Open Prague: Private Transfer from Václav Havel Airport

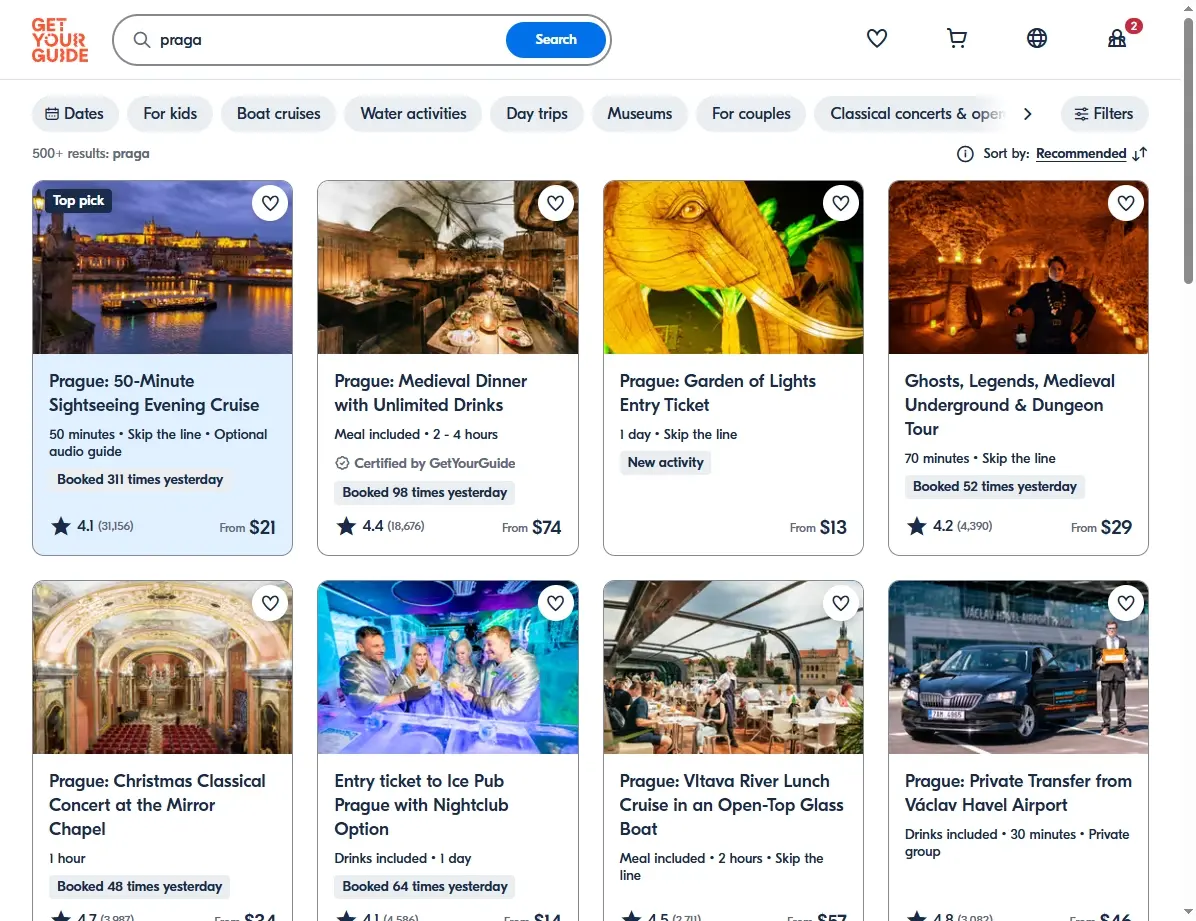click(x=1018, y=793)
